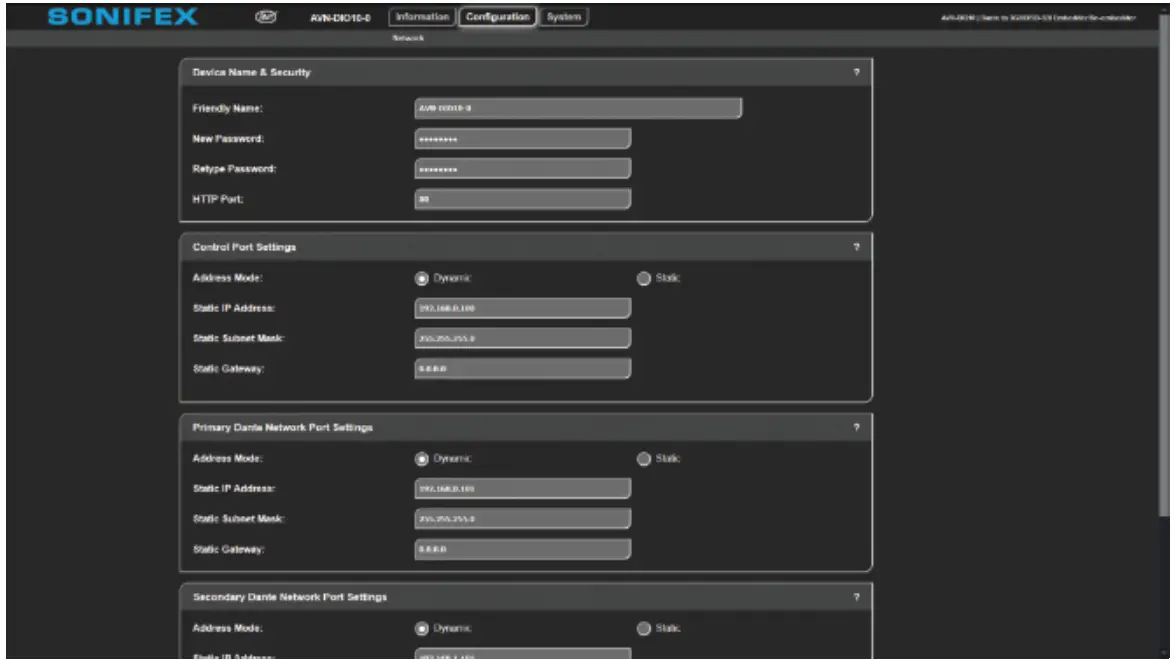
Task: Choose Dynamic mode for Secondary Dante port
Action: (422, 629)
